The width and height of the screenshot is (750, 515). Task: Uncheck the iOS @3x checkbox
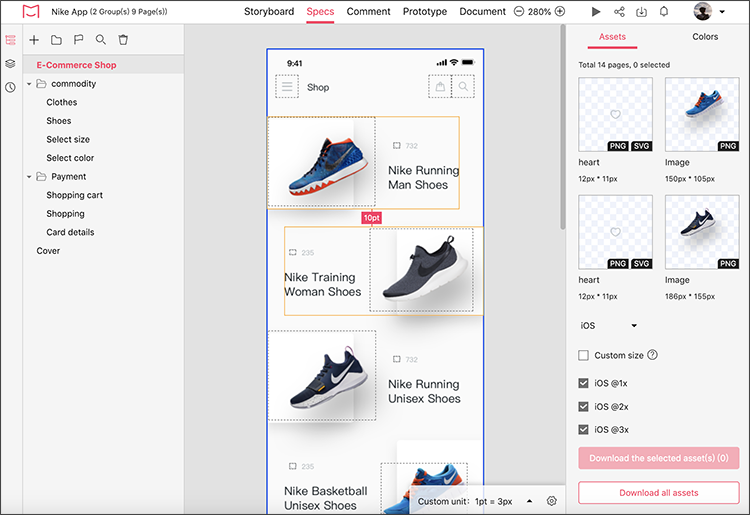584,429
